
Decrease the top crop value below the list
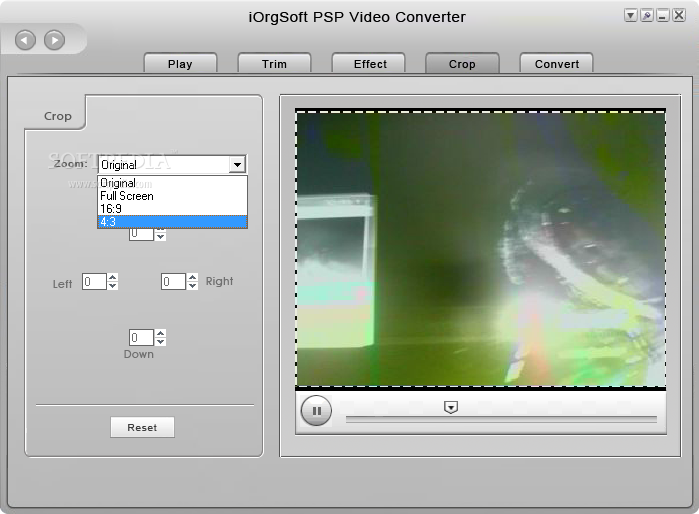click(x=160, y=237)
